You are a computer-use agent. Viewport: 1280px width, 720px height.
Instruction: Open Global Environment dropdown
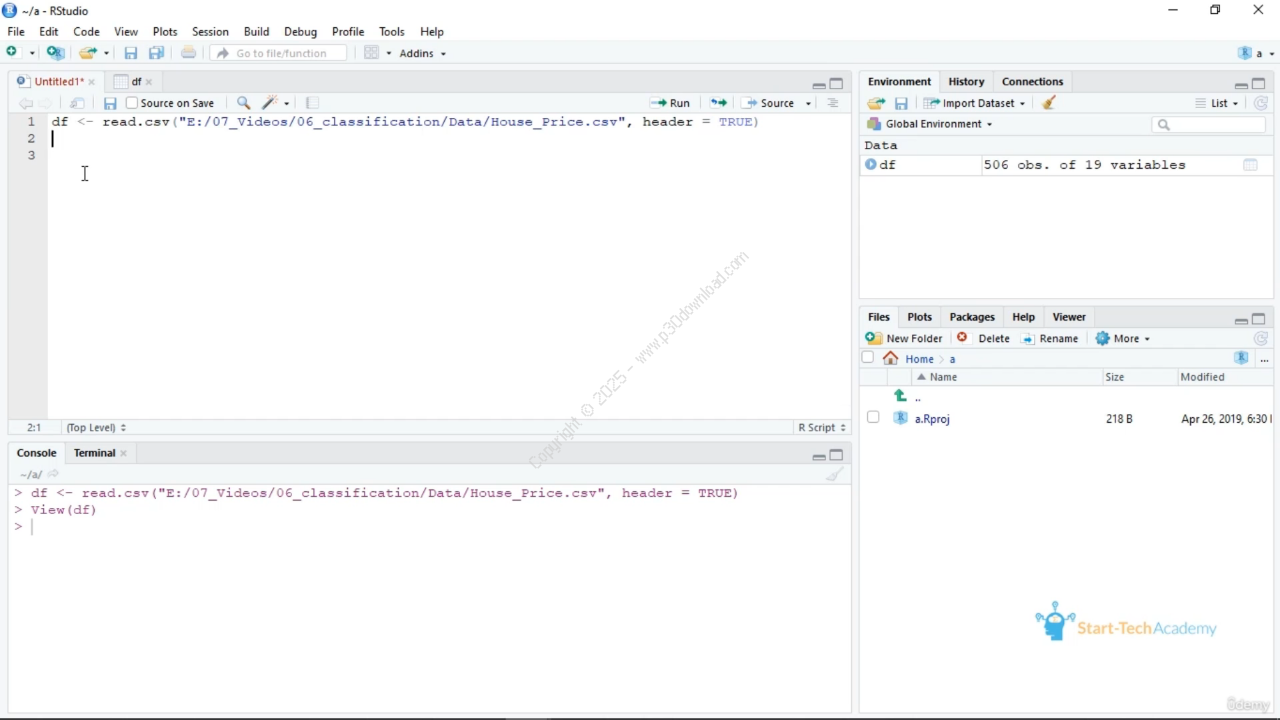coord(930,124)
